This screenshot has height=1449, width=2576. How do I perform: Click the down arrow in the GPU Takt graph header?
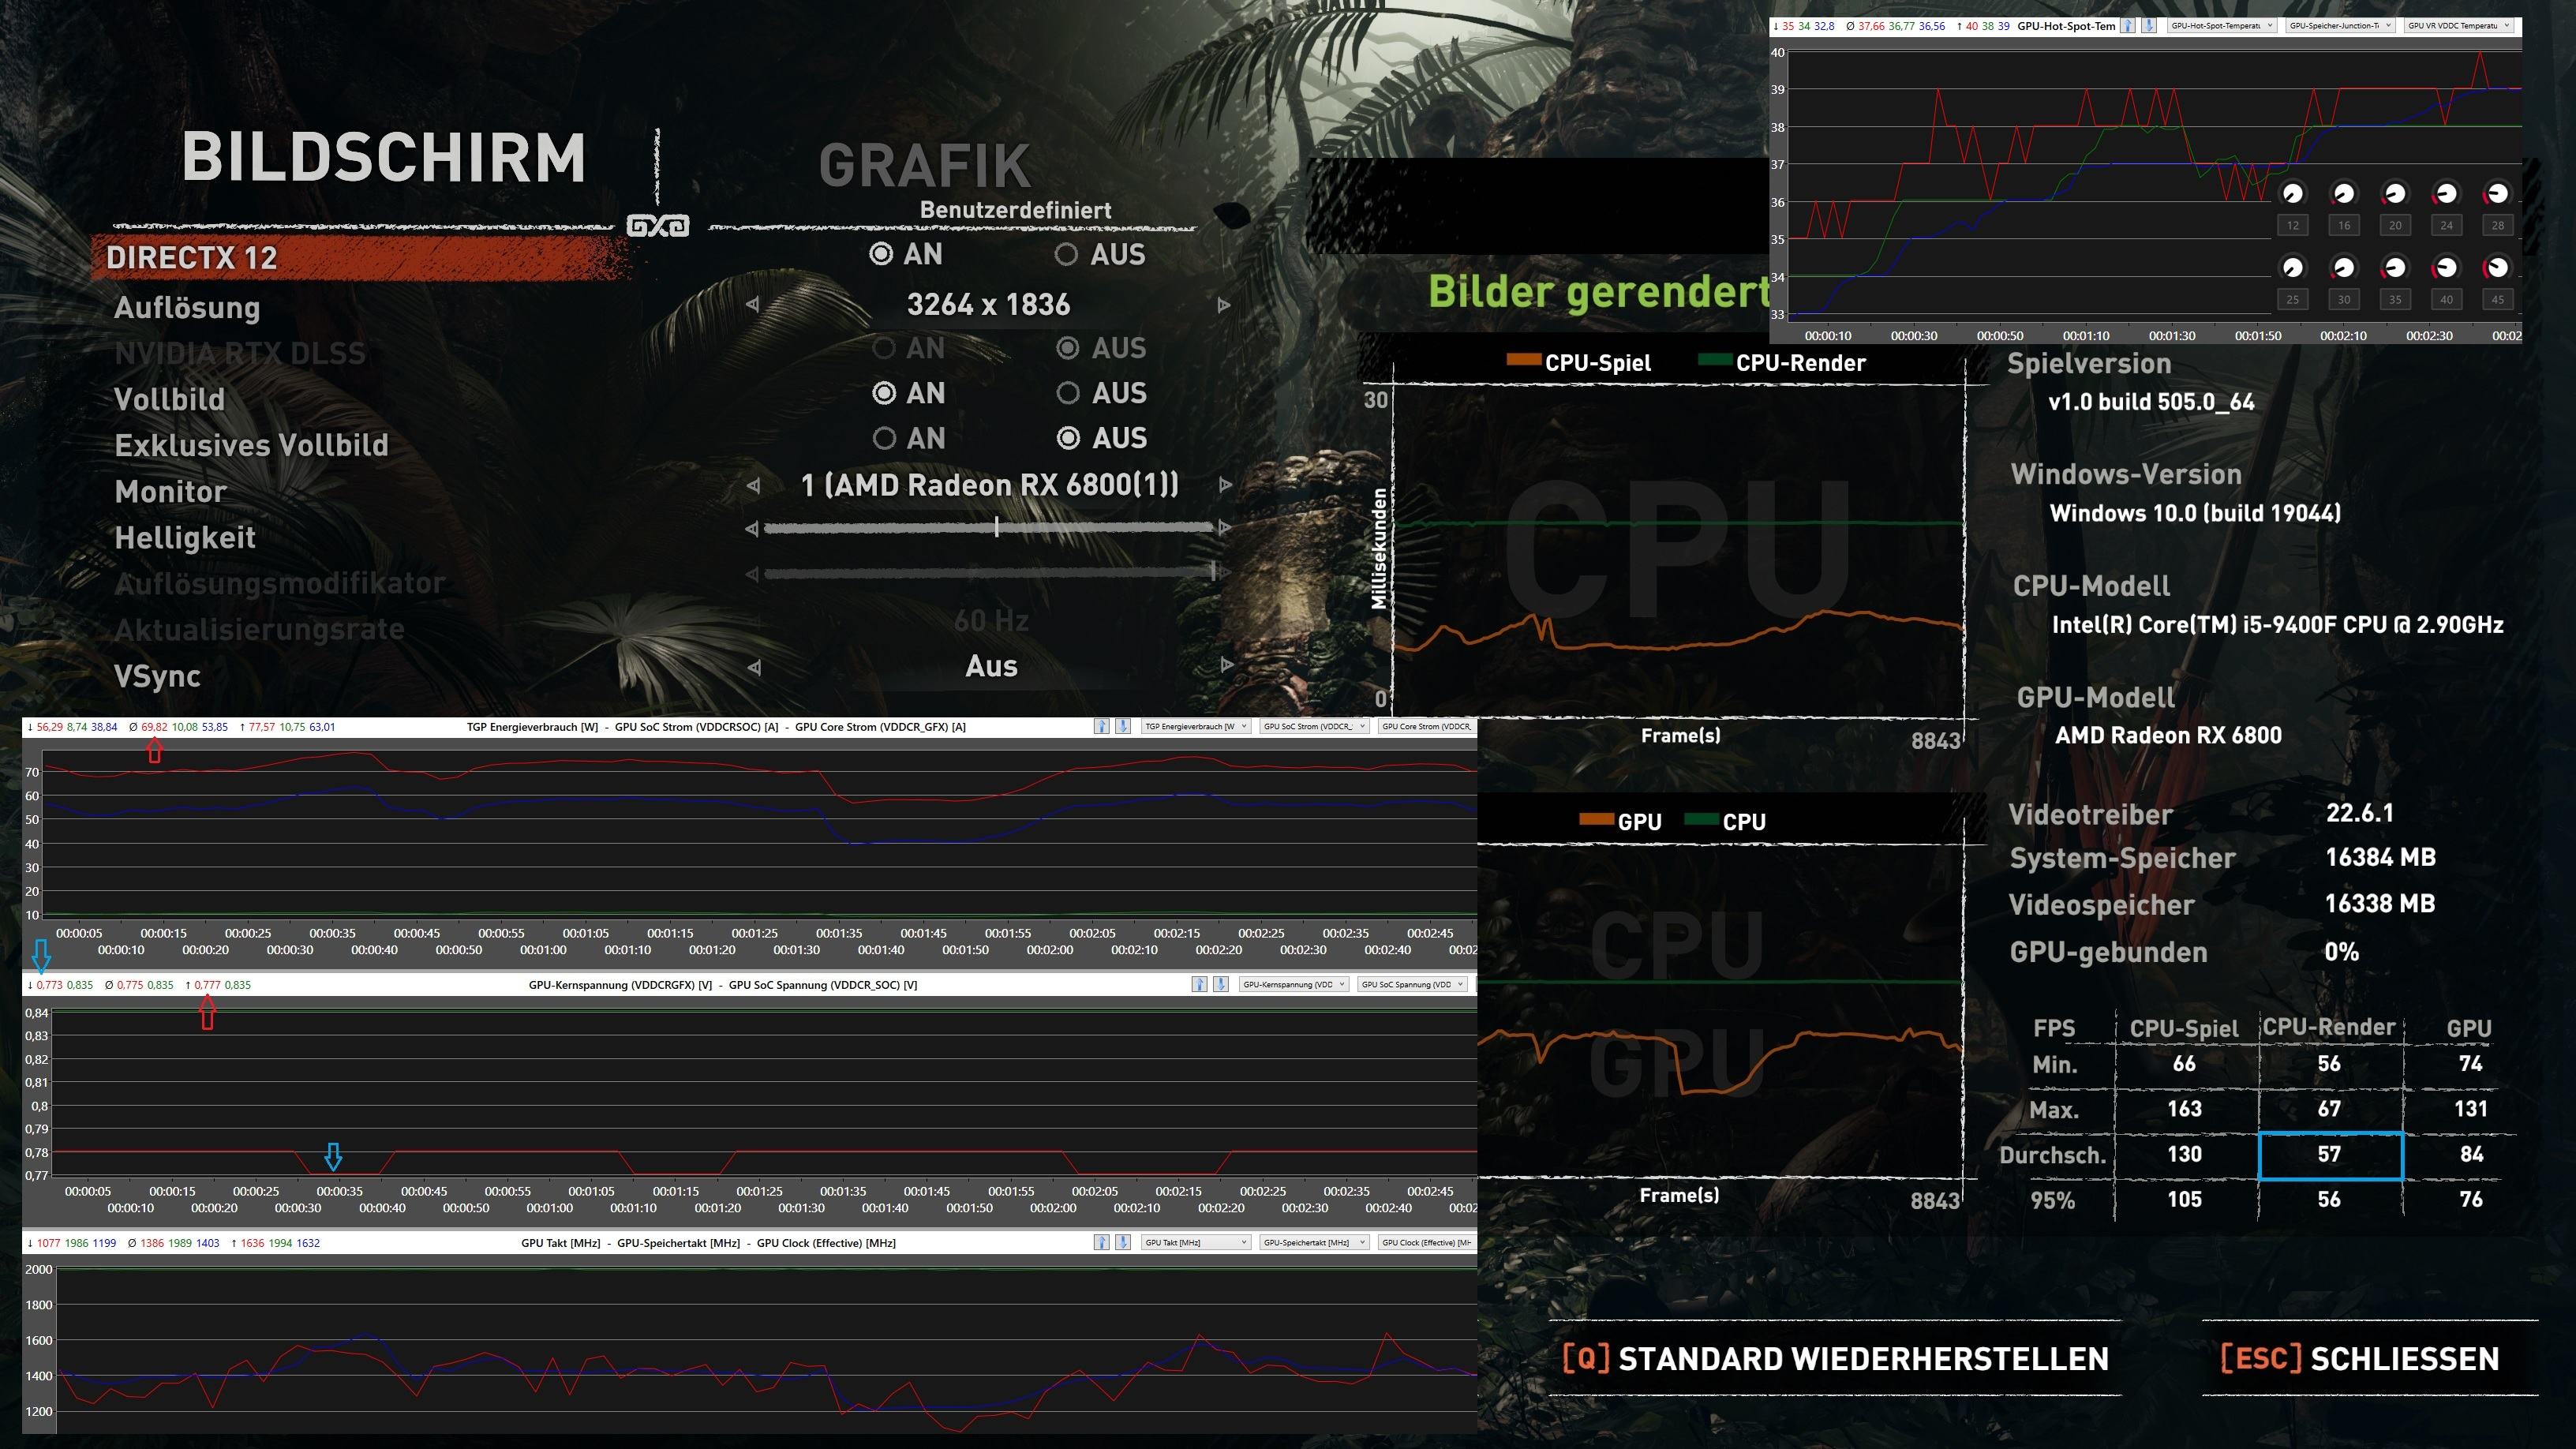[1123, 1242]
